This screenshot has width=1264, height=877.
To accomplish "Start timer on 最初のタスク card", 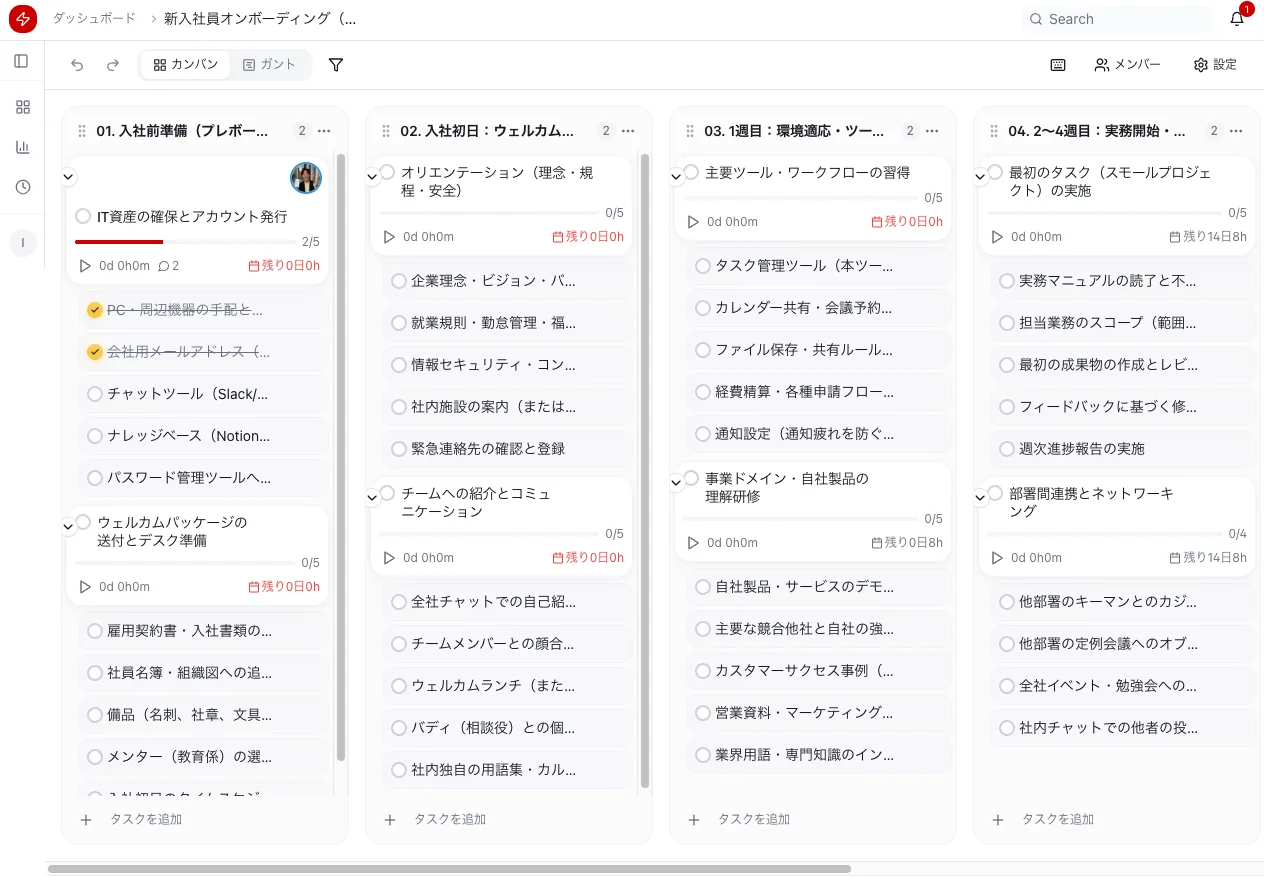I will pyautogui.click(x=997, y=237).
